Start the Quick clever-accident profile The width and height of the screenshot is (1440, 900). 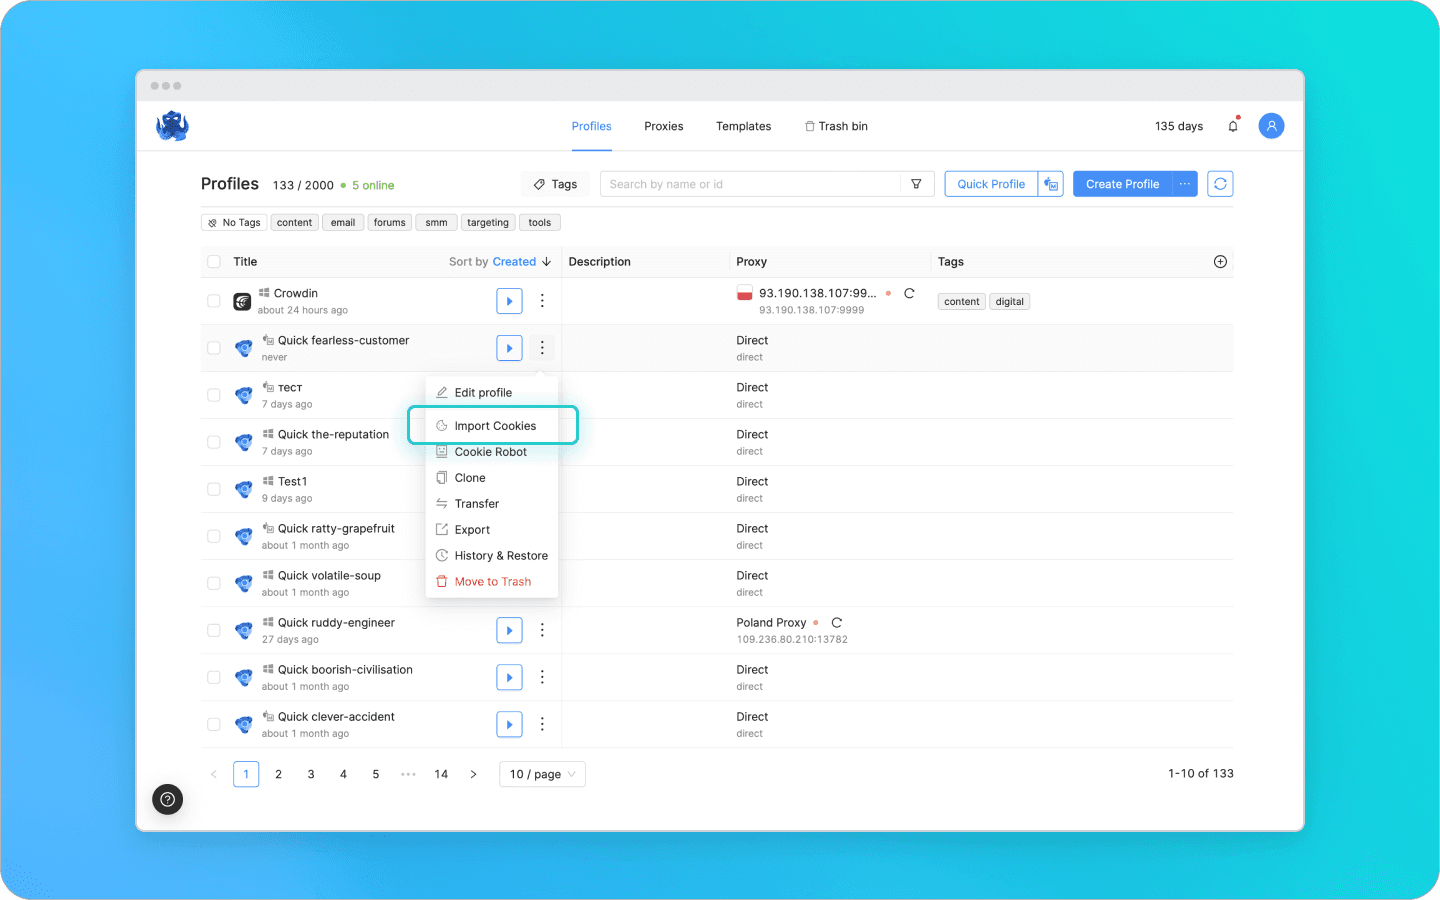509,724
